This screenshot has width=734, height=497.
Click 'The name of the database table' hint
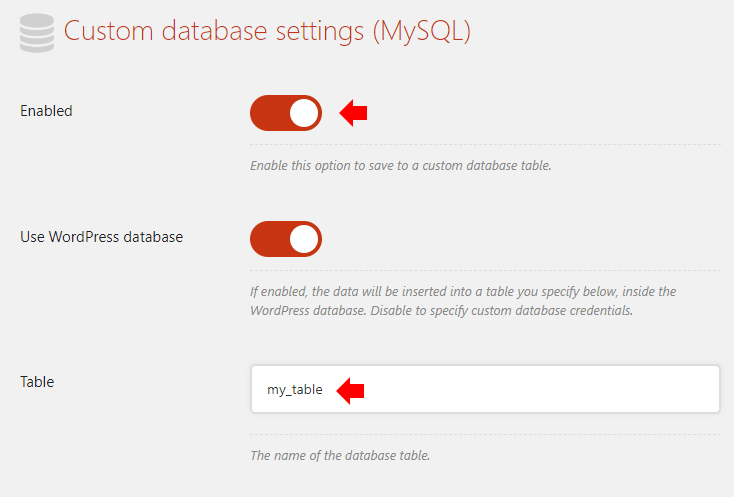tap(339, 455)
